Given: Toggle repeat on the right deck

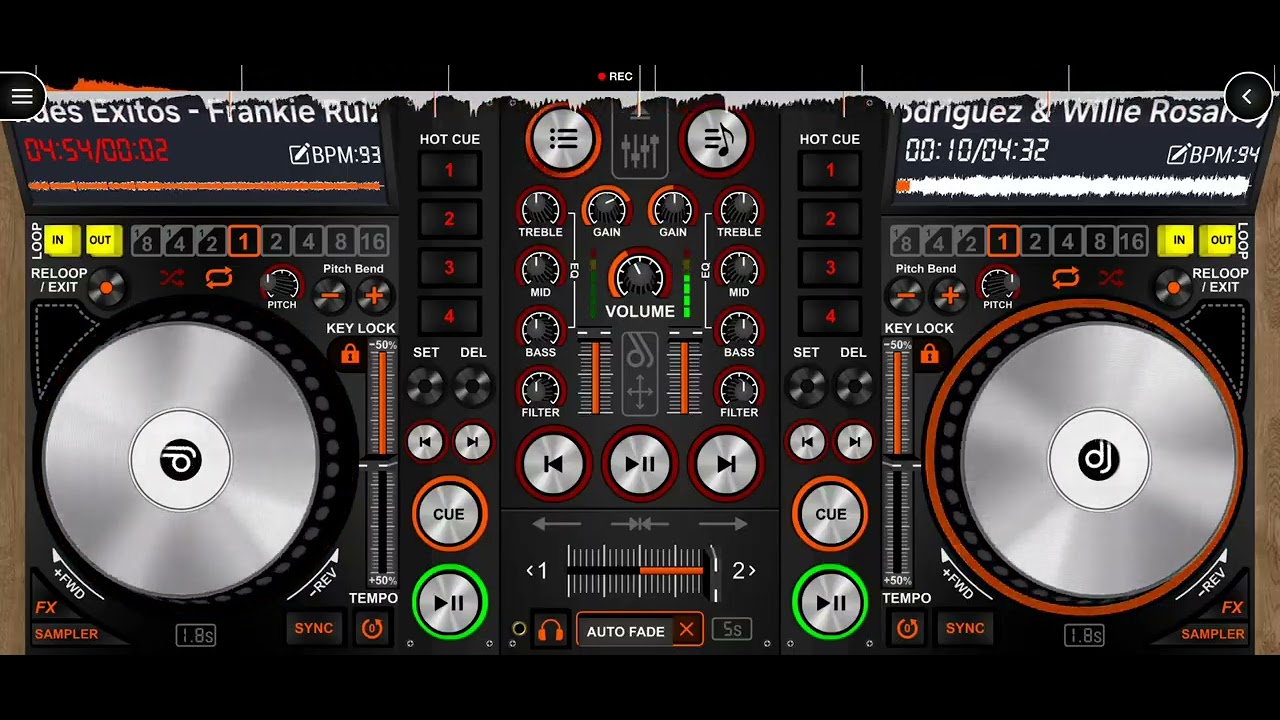Looking at the screenshot, I should point(1065,278).
